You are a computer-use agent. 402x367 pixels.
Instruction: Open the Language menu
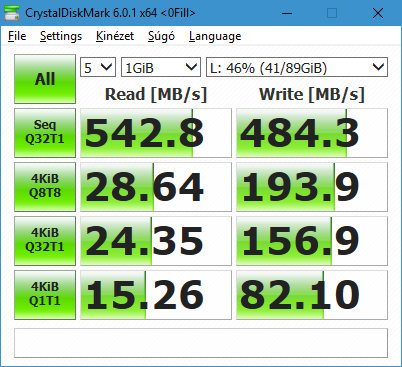point(215,36)
